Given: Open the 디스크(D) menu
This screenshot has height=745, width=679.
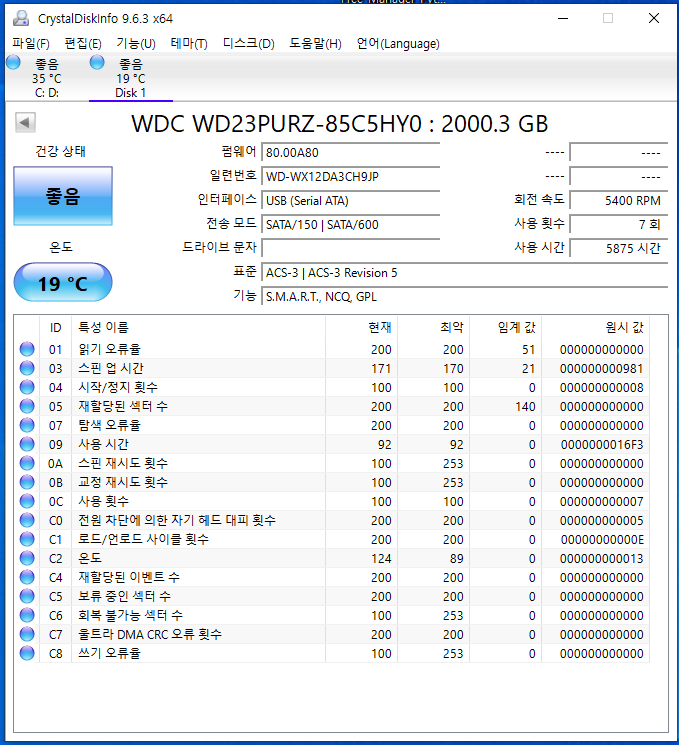Looking at the screenshot, I should 249,44.
